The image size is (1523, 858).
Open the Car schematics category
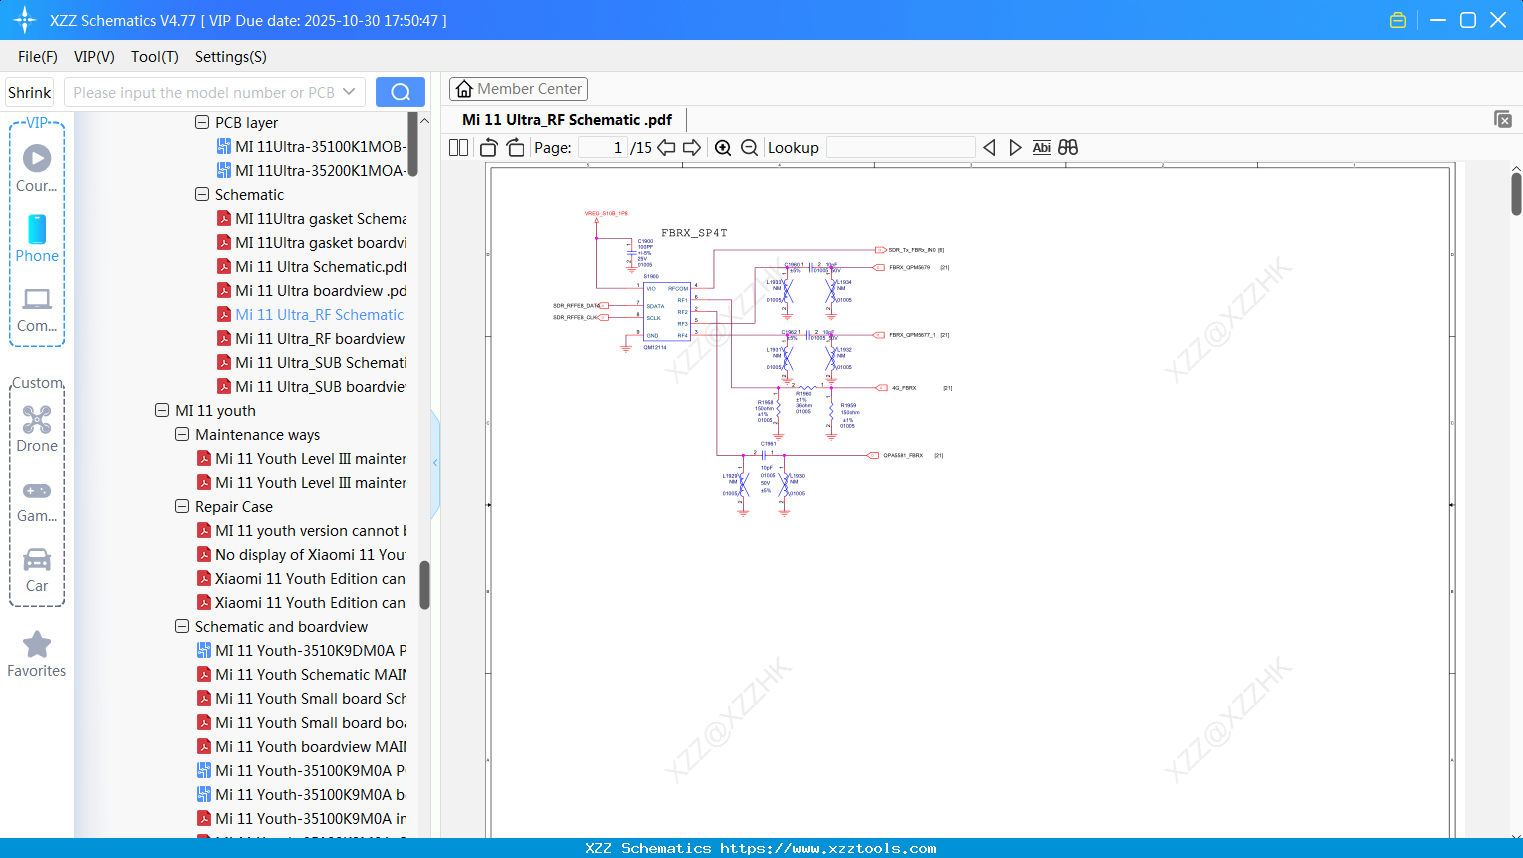(36, 565)
